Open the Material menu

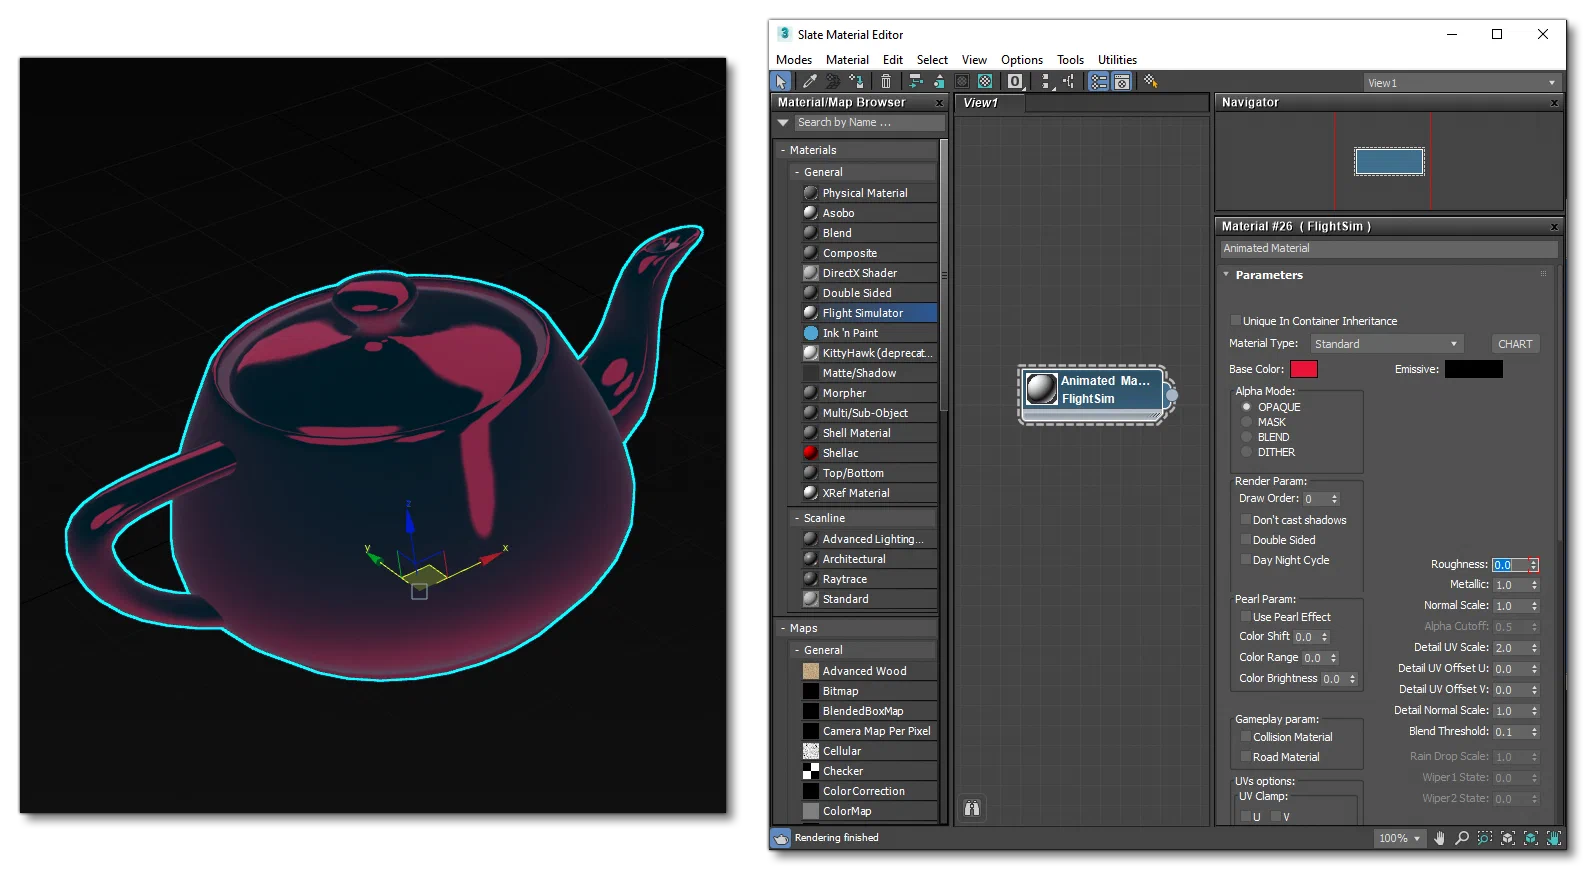point(847,60)
